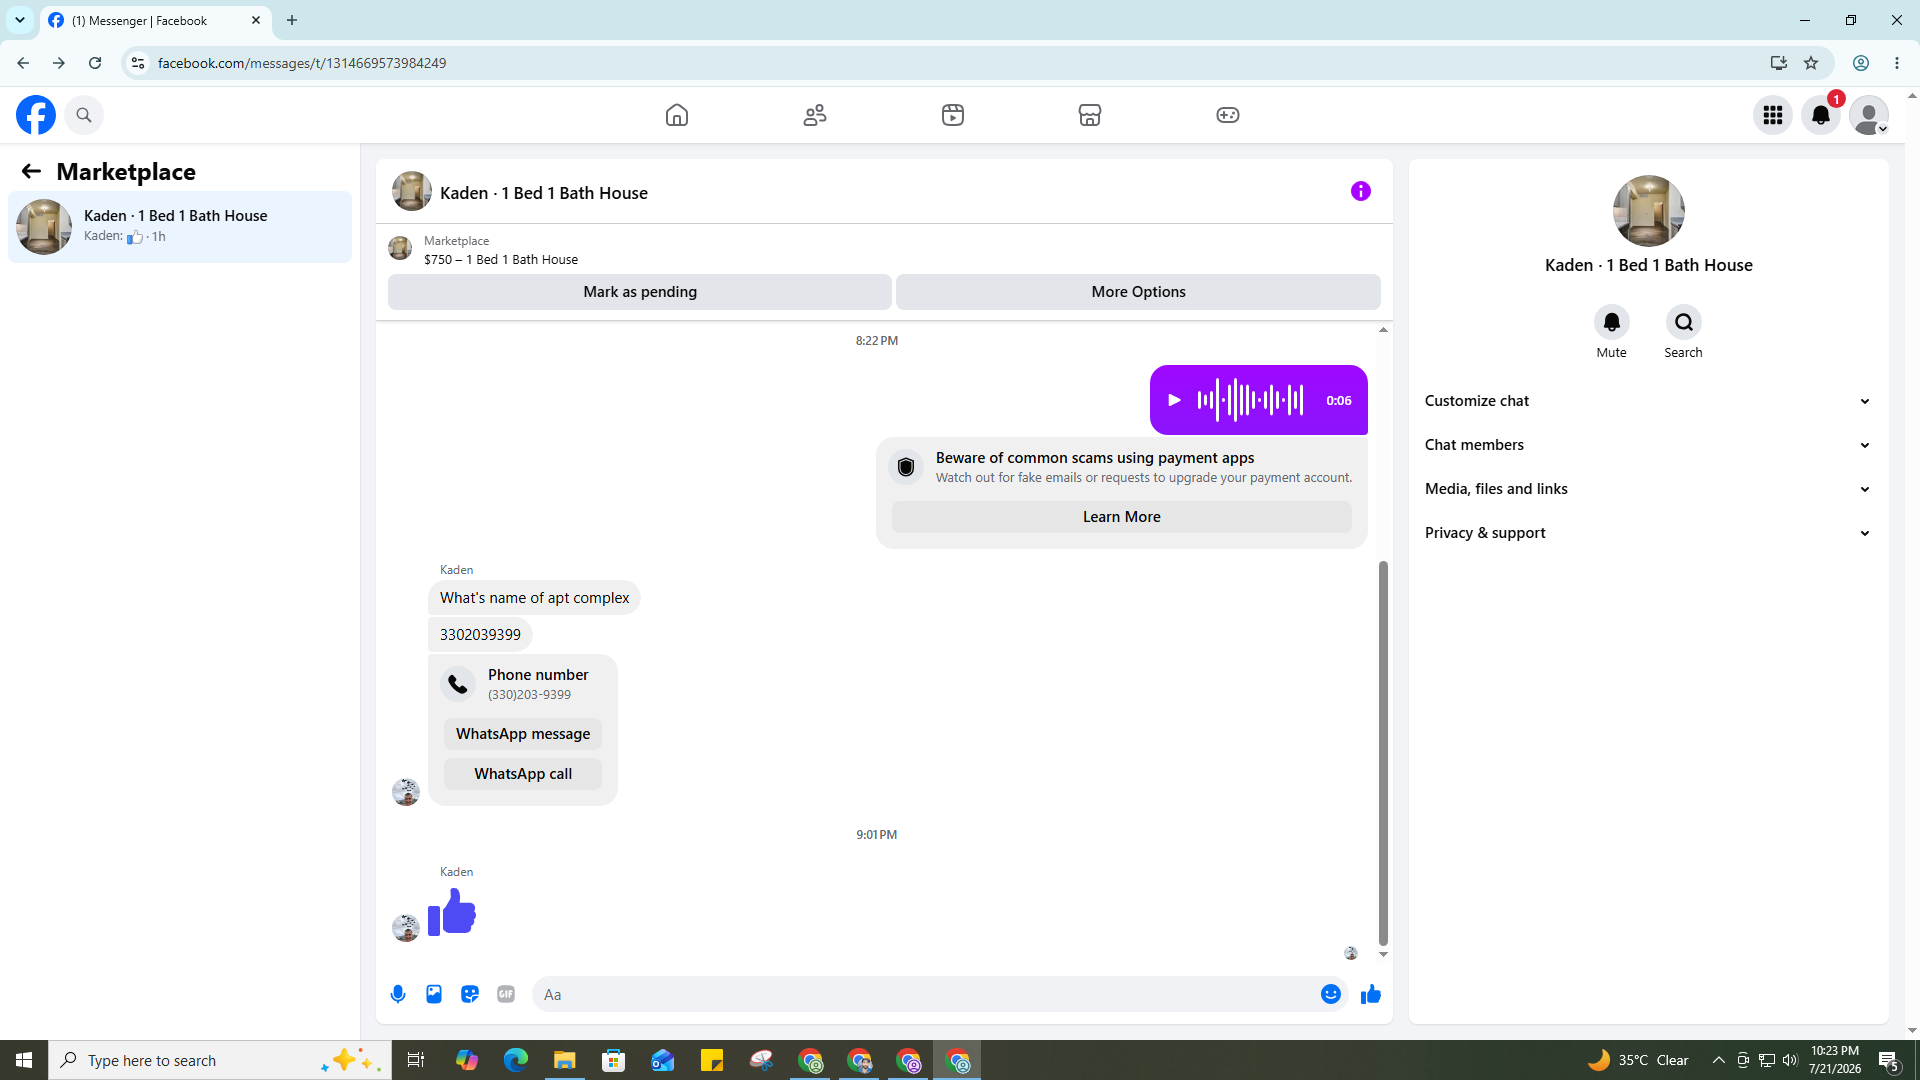Viewport: 1920px width, 1080px height.
Task: Expand Privacy & support section
Action: (x=1648, y=533)
